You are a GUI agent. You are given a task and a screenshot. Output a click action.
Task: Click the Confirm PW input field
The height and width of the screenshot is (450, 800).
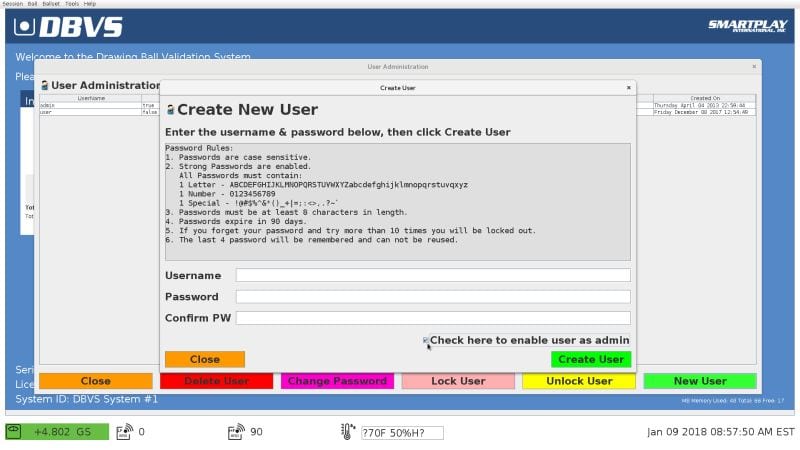433,318
